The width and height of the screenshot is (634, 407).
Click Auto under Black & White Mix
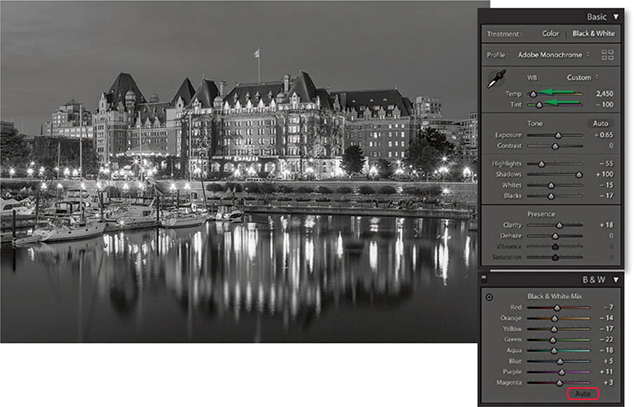coord(583,394)
